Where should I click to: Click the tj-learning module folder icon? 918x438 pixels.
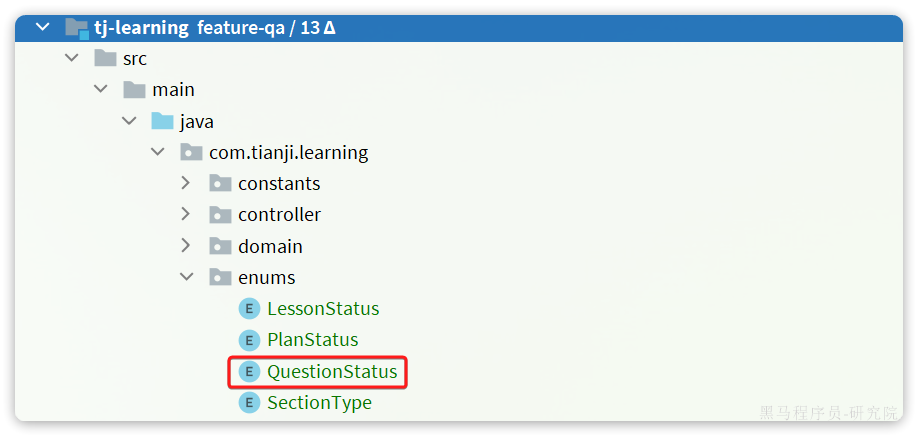(x=77, y=28)
